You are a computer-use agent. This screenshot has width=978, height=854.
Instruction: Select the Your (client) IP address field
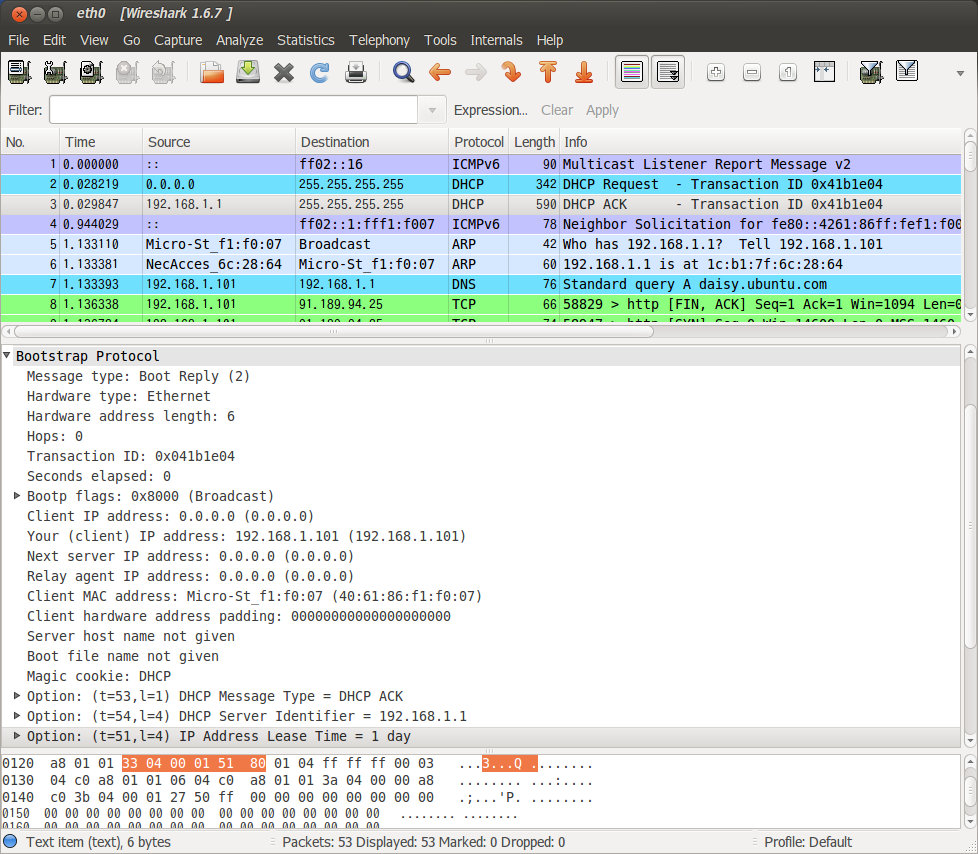tap(246, 536)
